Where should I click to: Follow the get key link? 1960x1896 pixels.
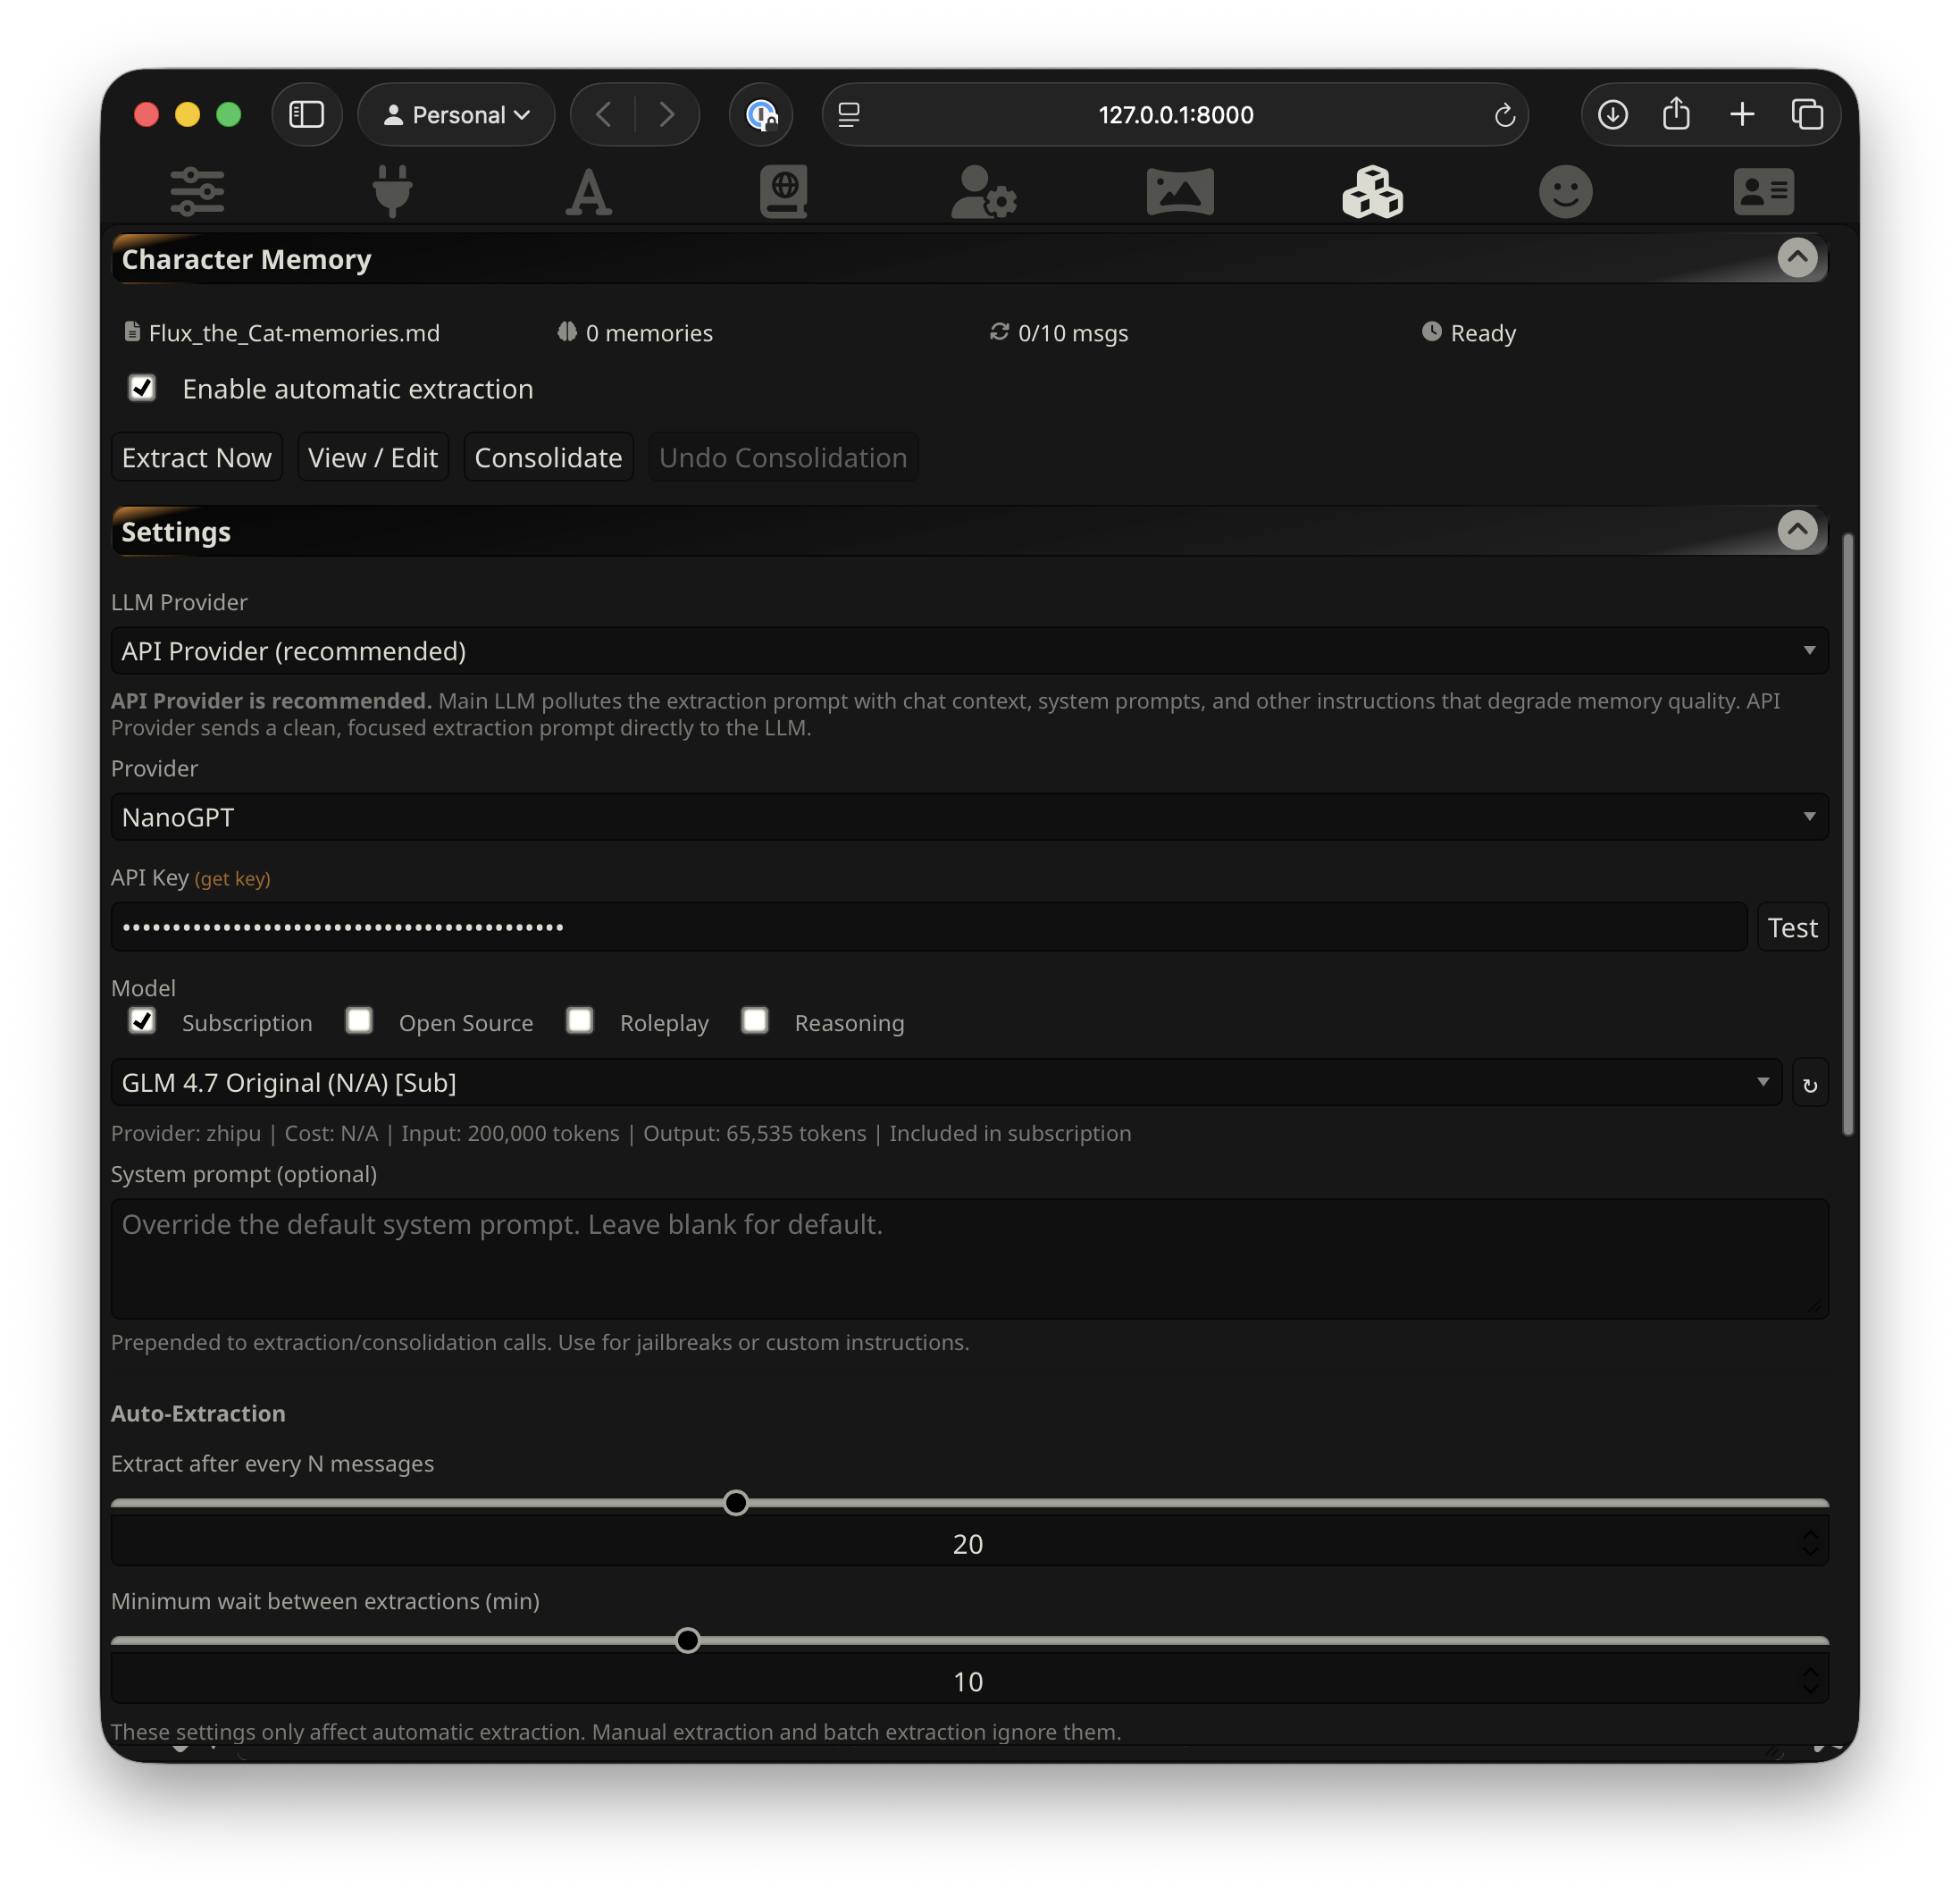click(232, 879)
